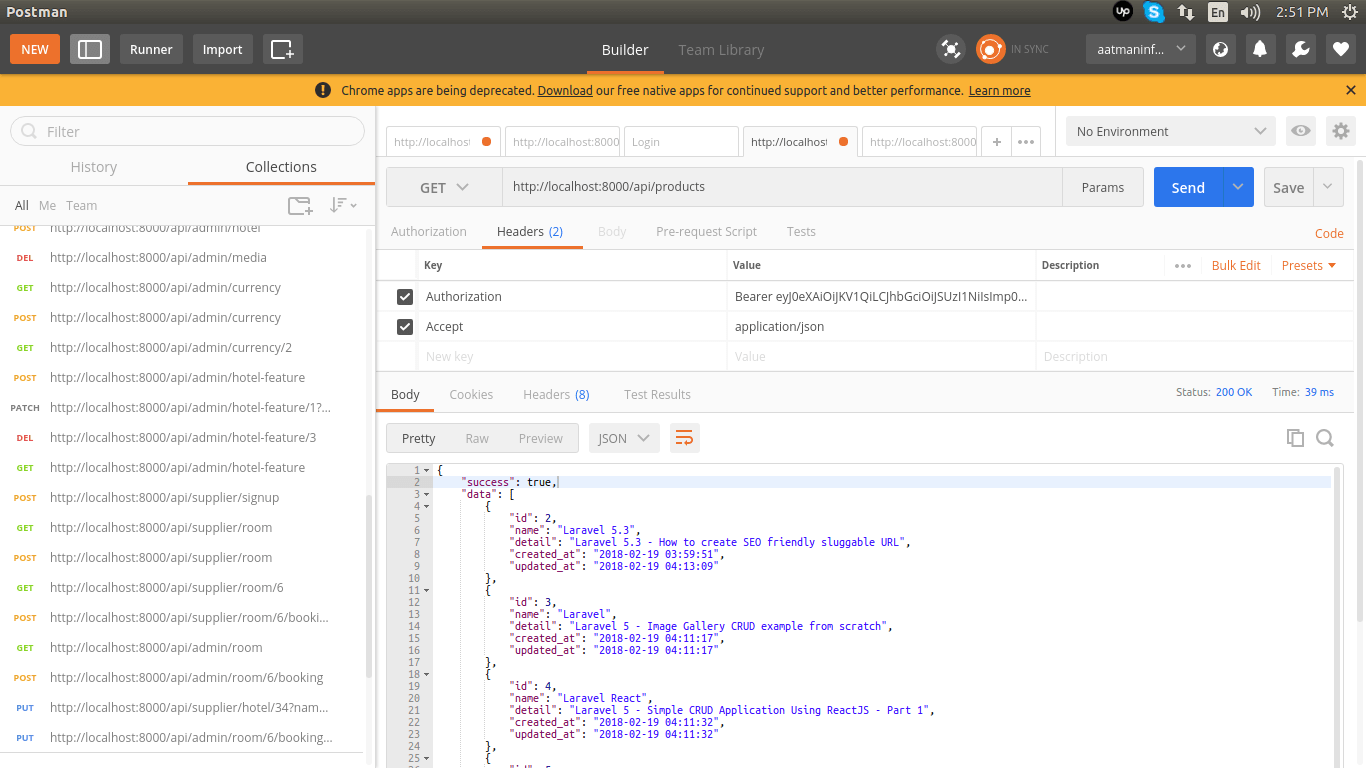
Task: Open JSON format dropdown
Action: point(623,438)
